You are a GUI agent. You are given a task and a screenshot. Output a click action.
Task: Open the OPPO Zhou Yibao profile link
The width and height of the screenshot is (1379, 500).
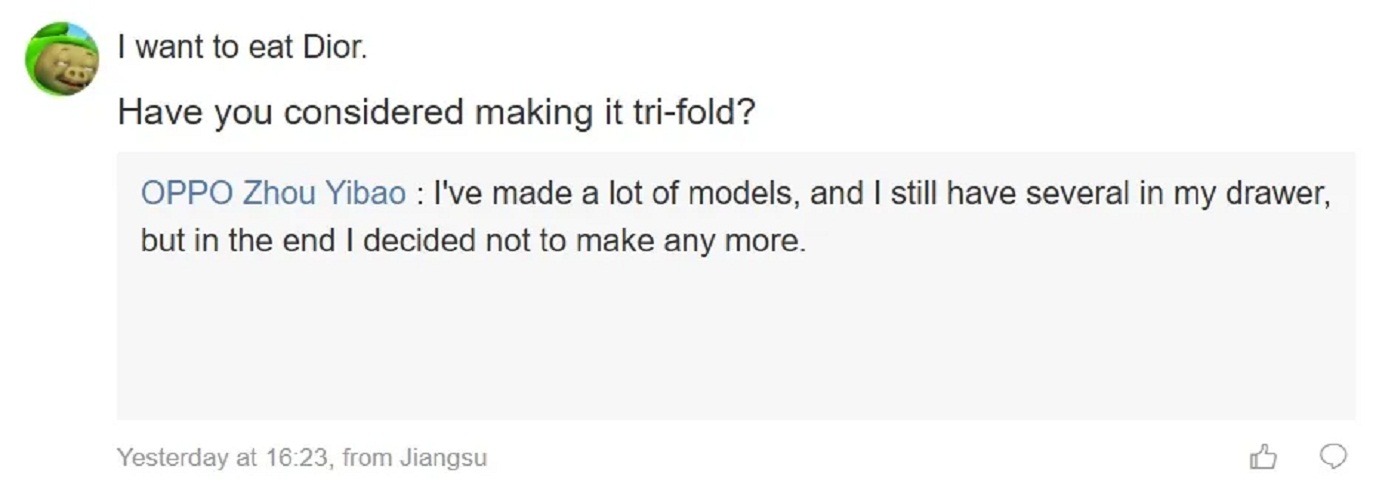273,193
